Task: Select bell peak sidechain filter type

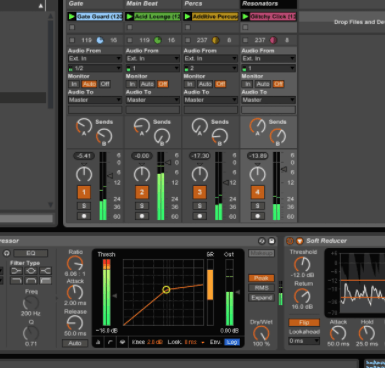Action: click(31, 271)
